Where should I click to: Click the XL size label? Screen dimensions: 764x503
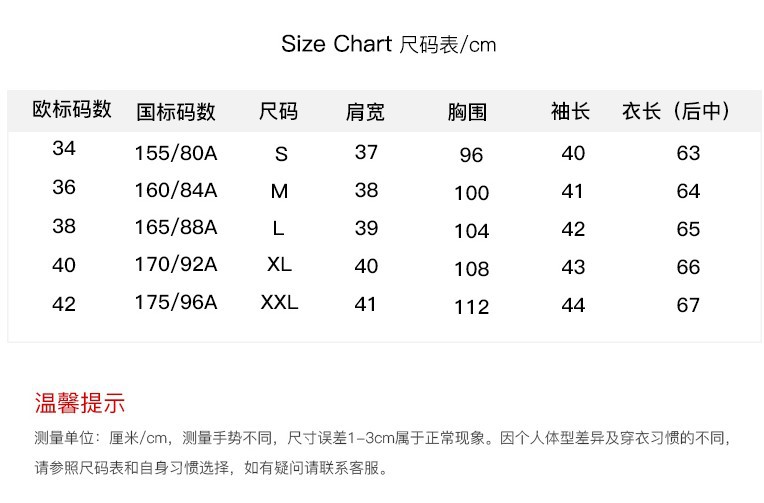point(279,266)
